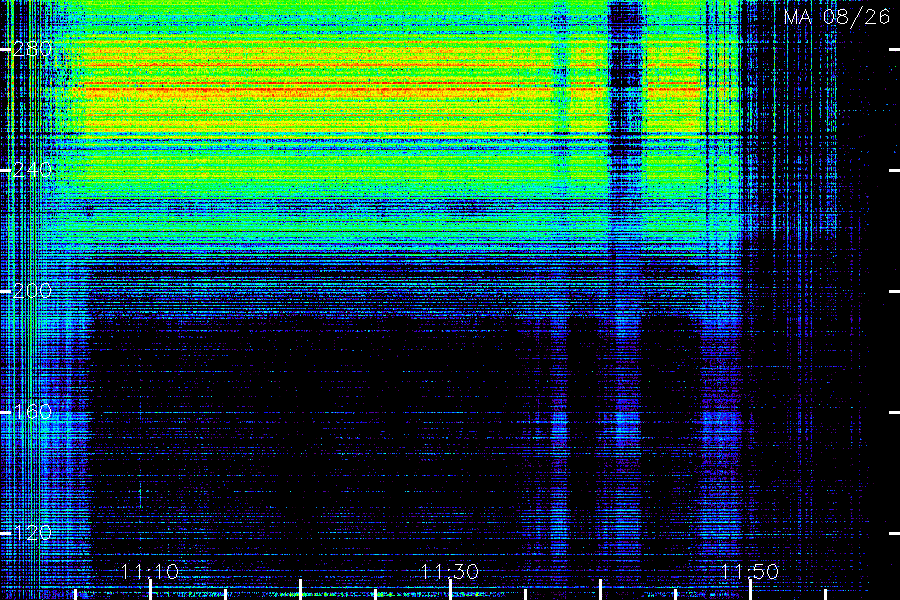Click the tick mark below 11:50
Image resolution: width=900 pixels, height=600 pixels.
750,590
